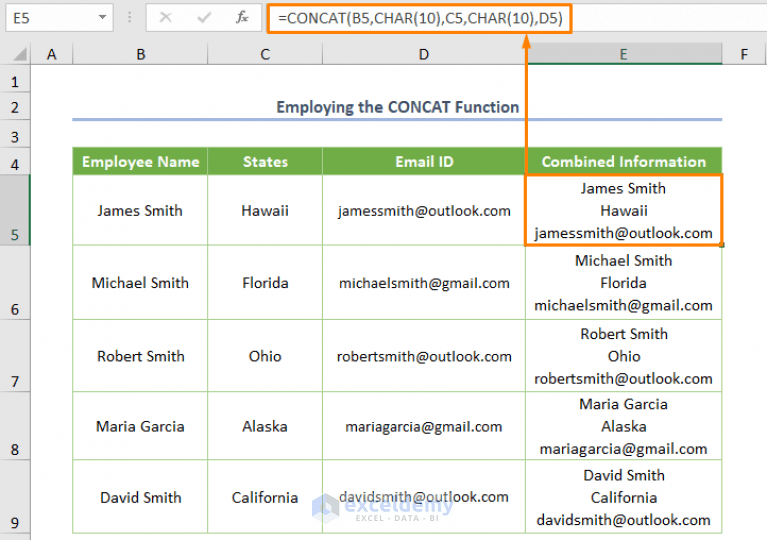Select column B header

pos(140,54)
